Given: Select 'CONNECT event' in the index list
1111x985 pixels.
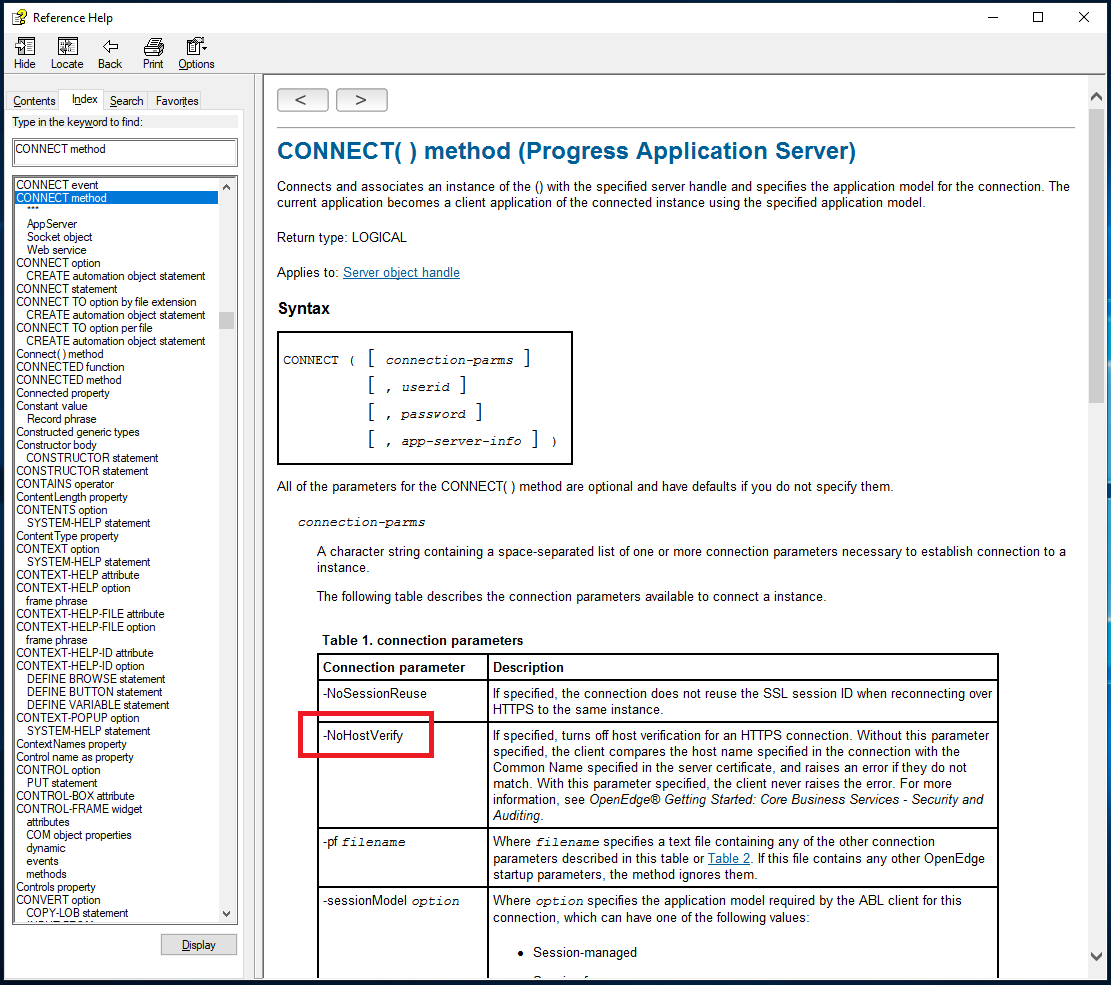Looking at the screenshot, I should [x=57, y=185].
